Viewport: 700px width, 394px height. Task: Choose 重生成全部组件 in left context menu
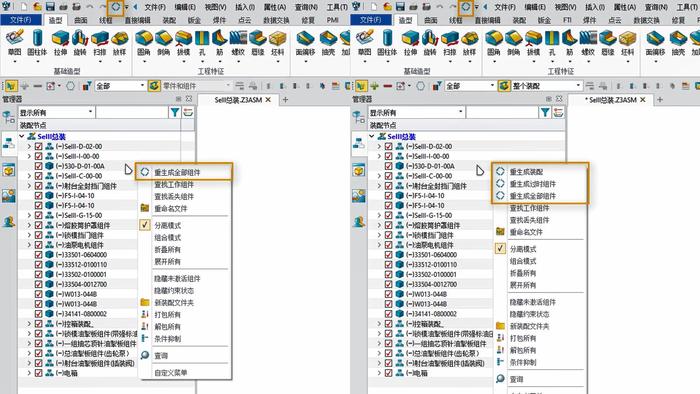click(184, 172)
